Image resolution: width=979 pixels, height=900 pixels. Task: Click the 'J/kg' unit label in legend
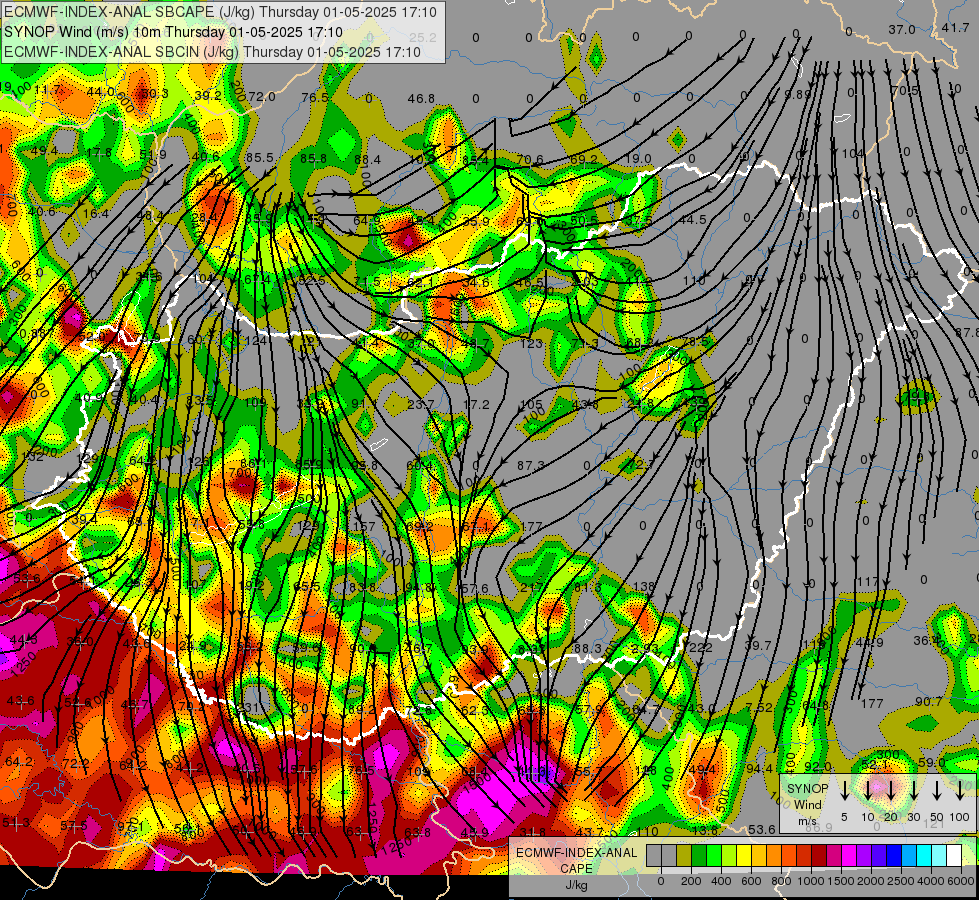[576, 885]
